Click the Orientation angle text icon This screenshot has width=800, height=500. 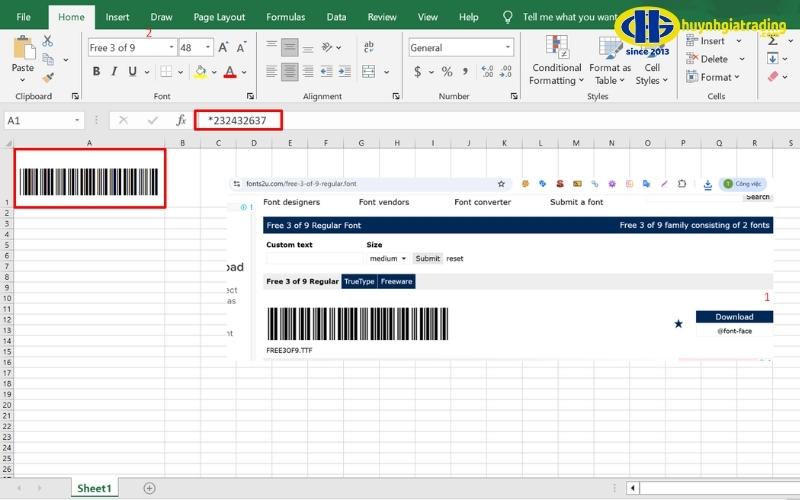327,47
